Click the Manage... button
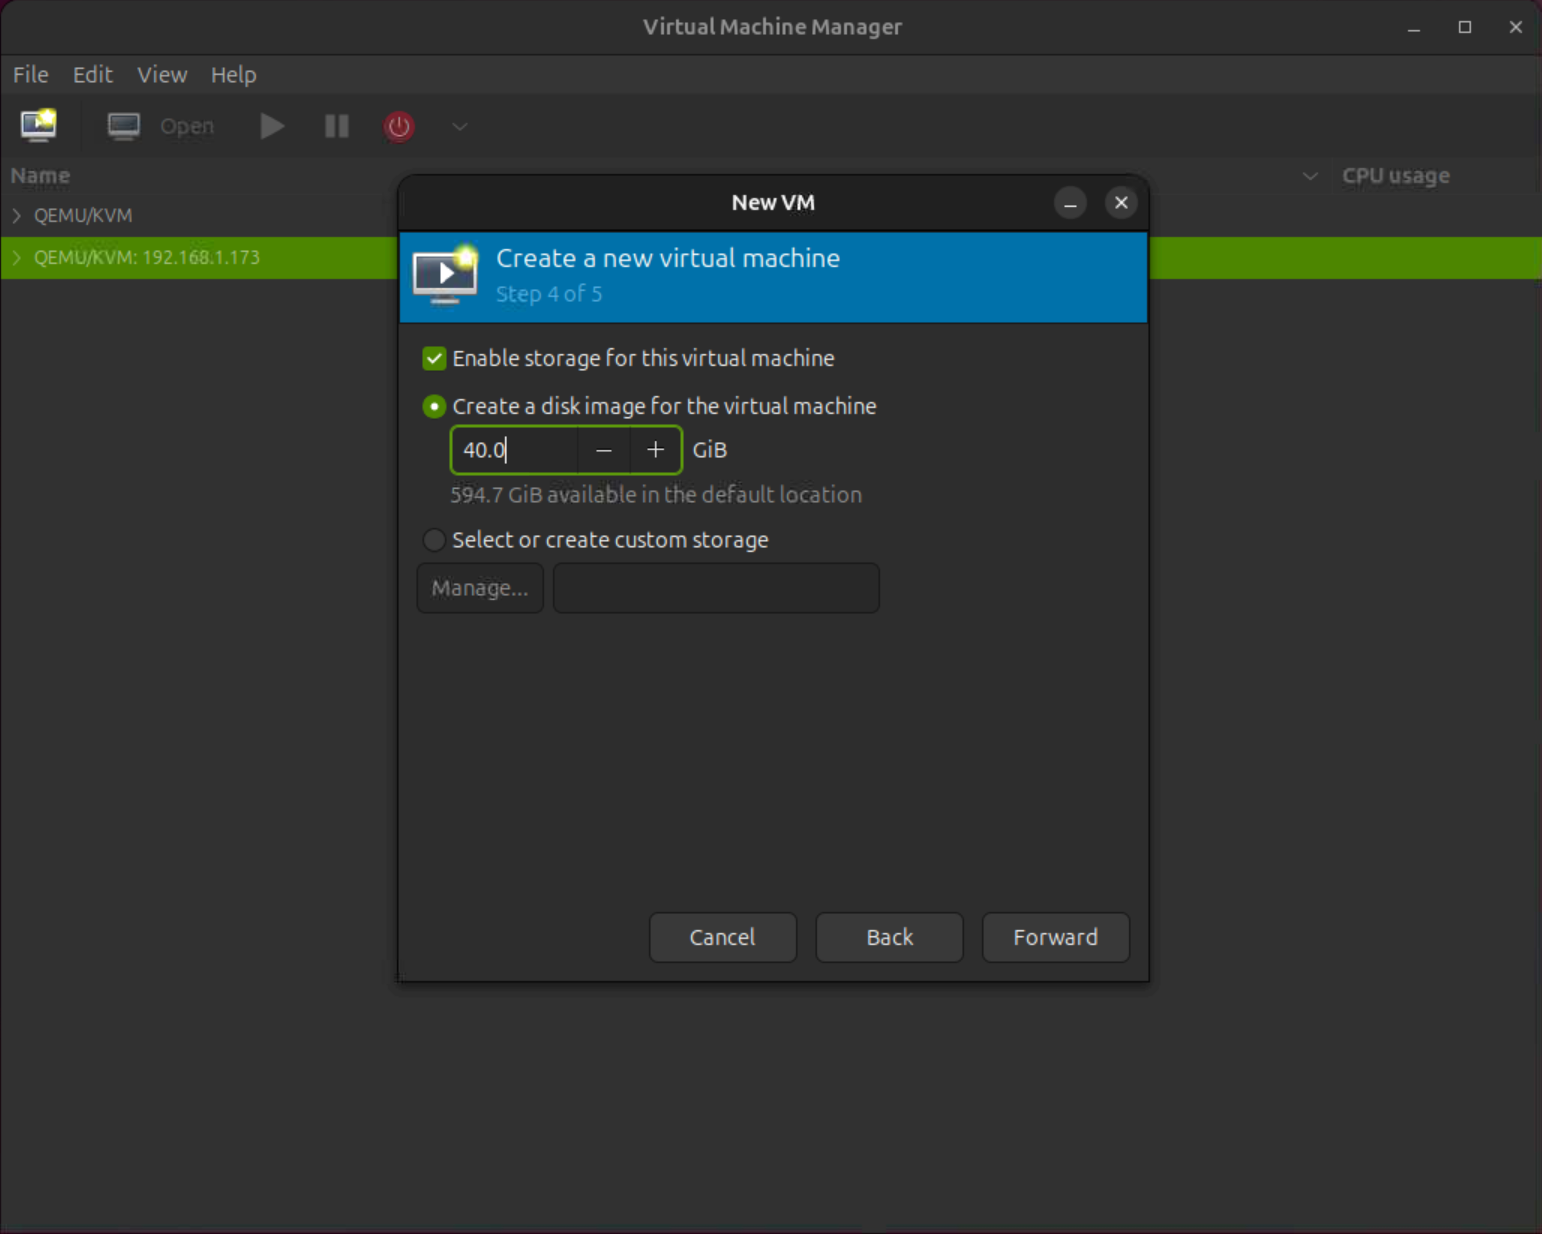This screenshot has width=1542, height=1234. pyautogui.click(x=479, y=588)
